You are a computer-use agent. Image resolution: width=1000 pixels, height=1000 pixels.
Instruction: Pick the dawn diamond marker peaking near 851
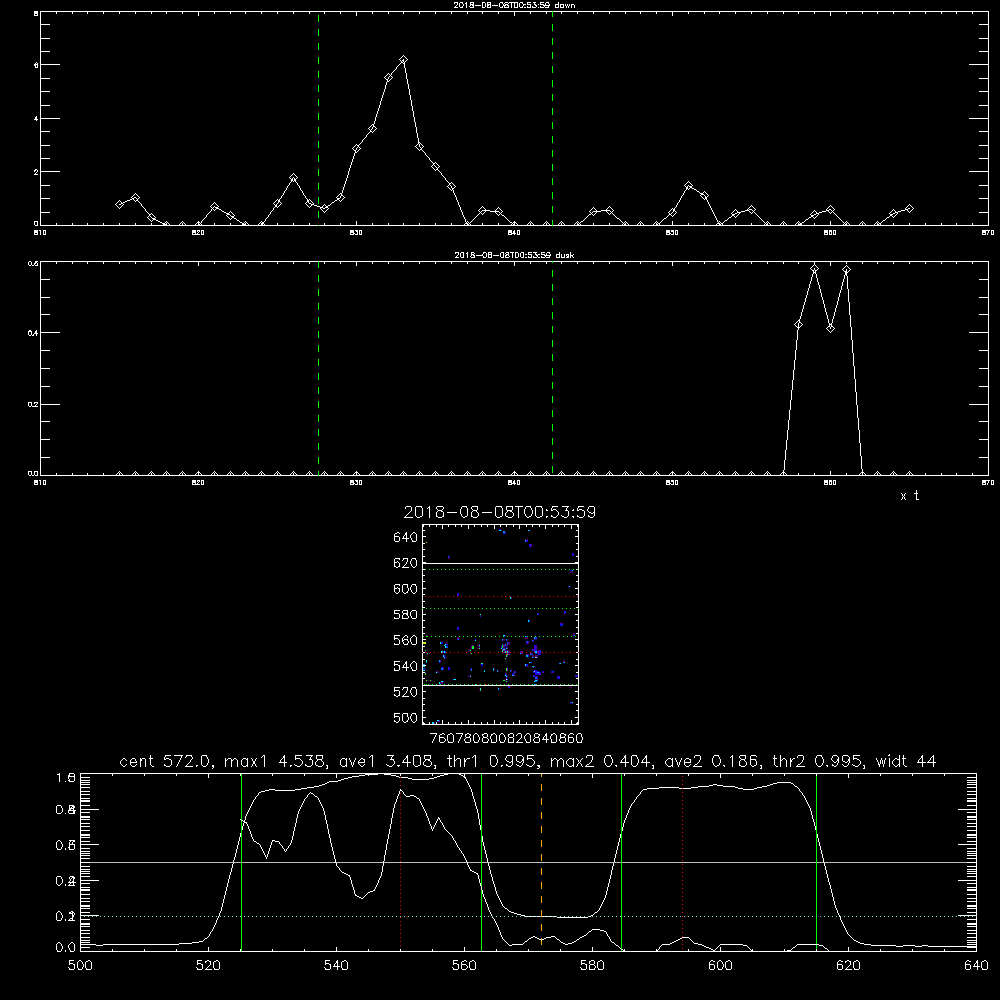click(x=688, y=186)
